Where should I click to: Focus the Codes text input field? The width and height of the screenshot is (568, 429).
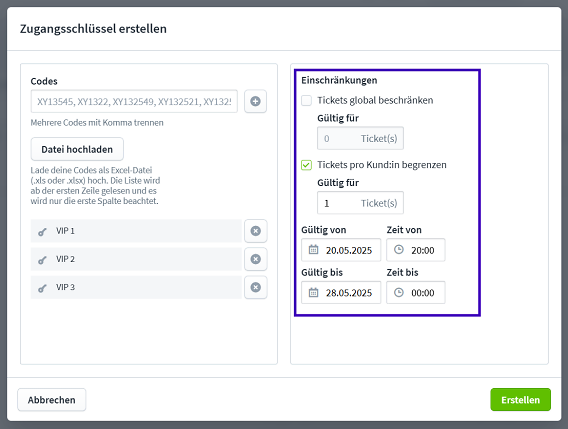click(134, 101)
